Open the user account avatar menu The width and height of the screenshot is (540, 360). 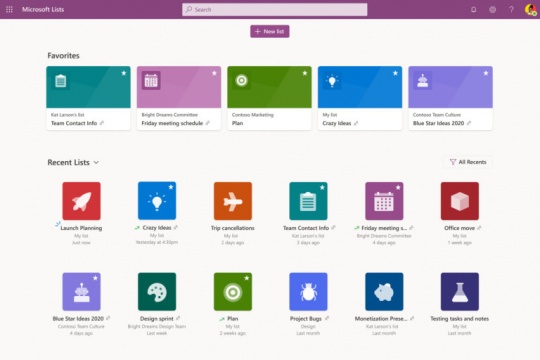530,9
